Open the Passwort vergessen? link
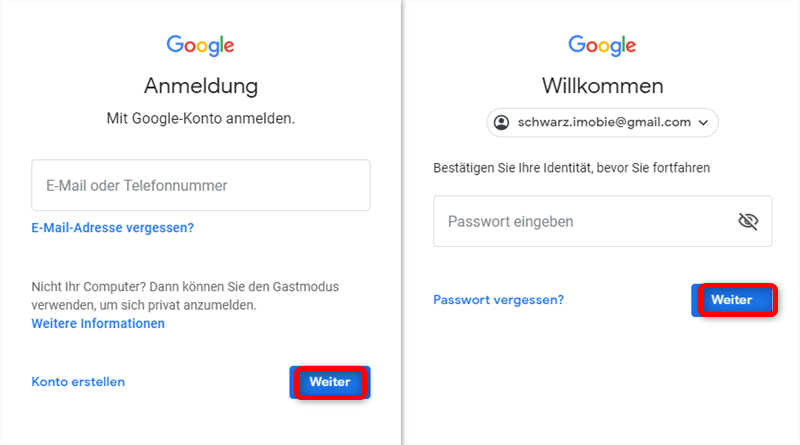800x445 pixels. coord(498,299)
